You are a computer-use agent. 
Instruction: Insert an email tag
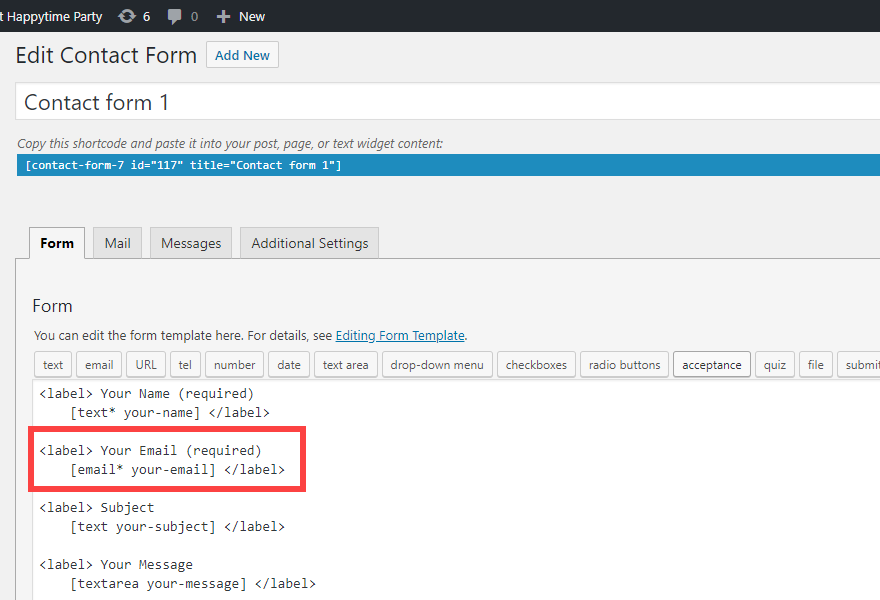click(x=99, y=365)
